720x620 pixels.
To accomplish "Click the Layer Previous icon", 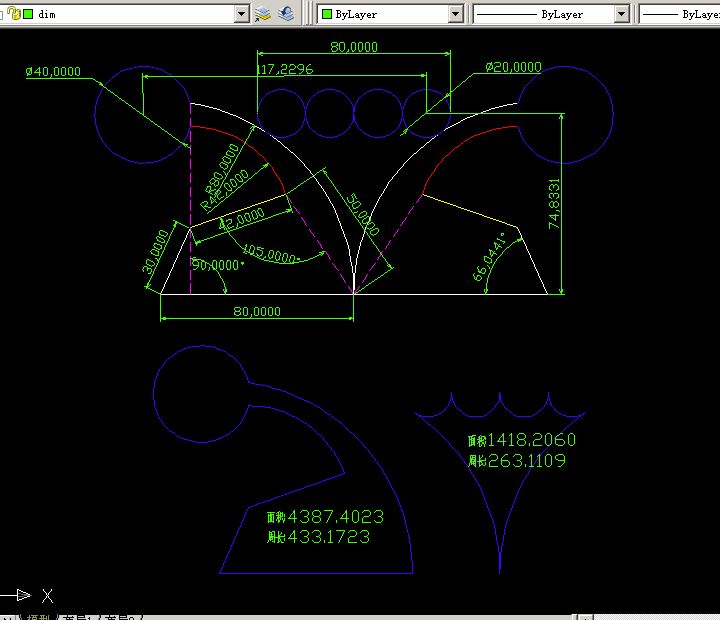I will coord(286,14).
